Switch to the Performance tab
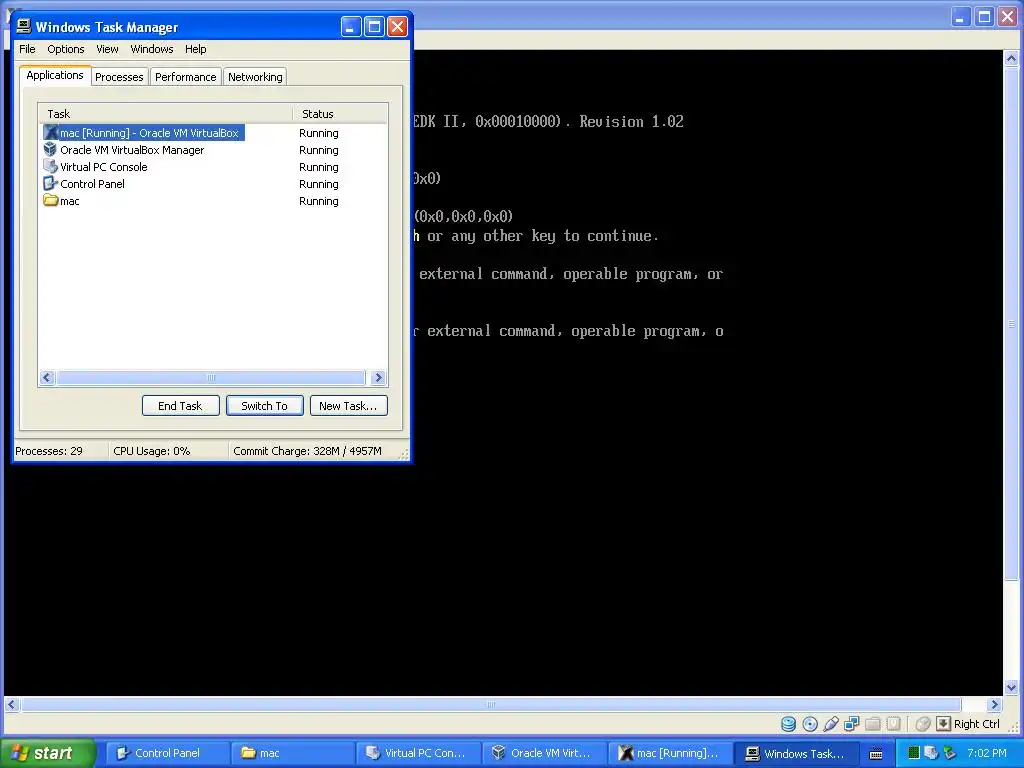 pyautogui.click(x=185, y=77)
